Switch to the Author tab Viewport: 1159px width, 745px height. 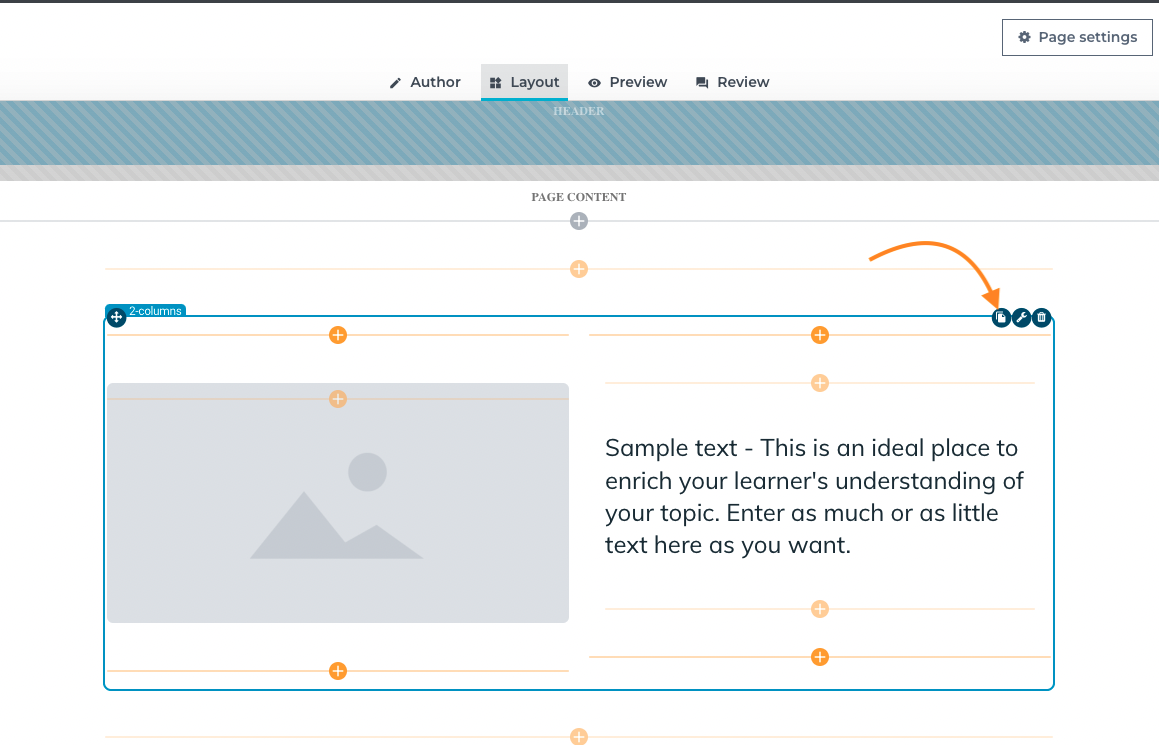click(x=425, y=82)
